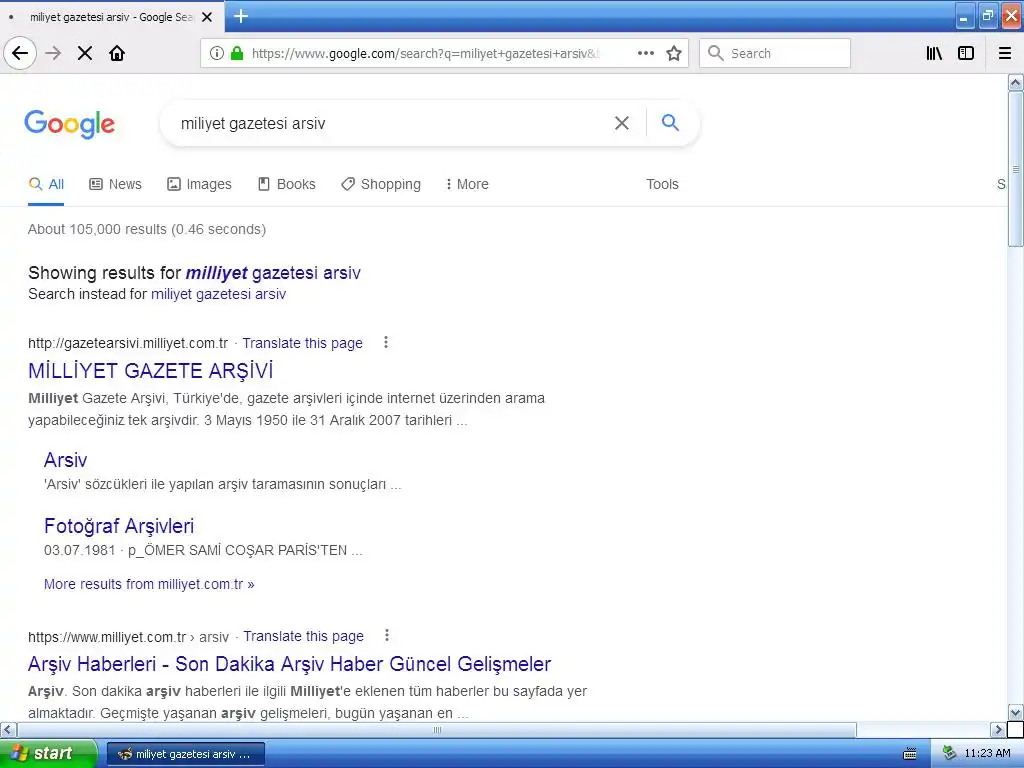This screenshot has width=1024, height=768.
Task: Go back with the browser back arrow
Action: tap(20, 53)
